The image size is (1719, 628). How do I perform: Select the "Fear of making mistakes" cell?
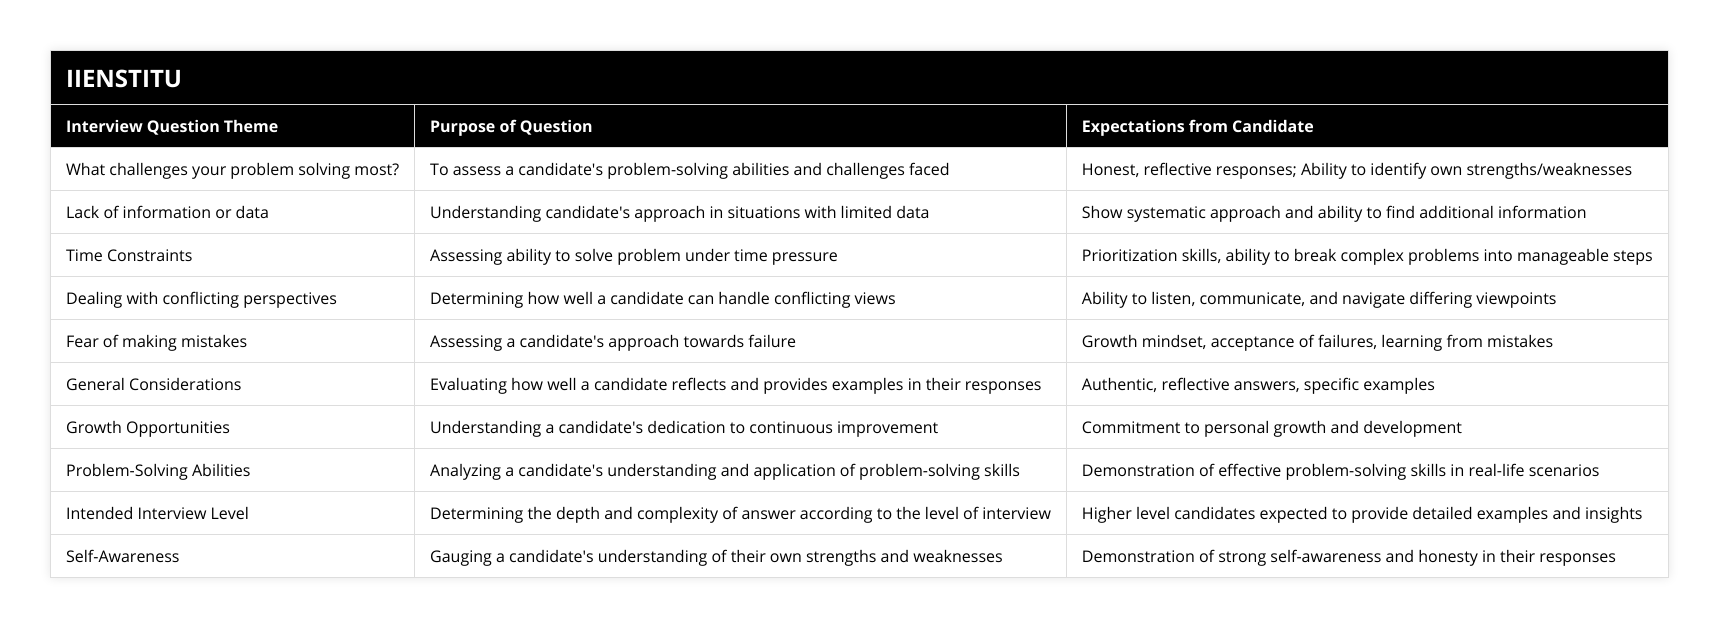point(156,341)
